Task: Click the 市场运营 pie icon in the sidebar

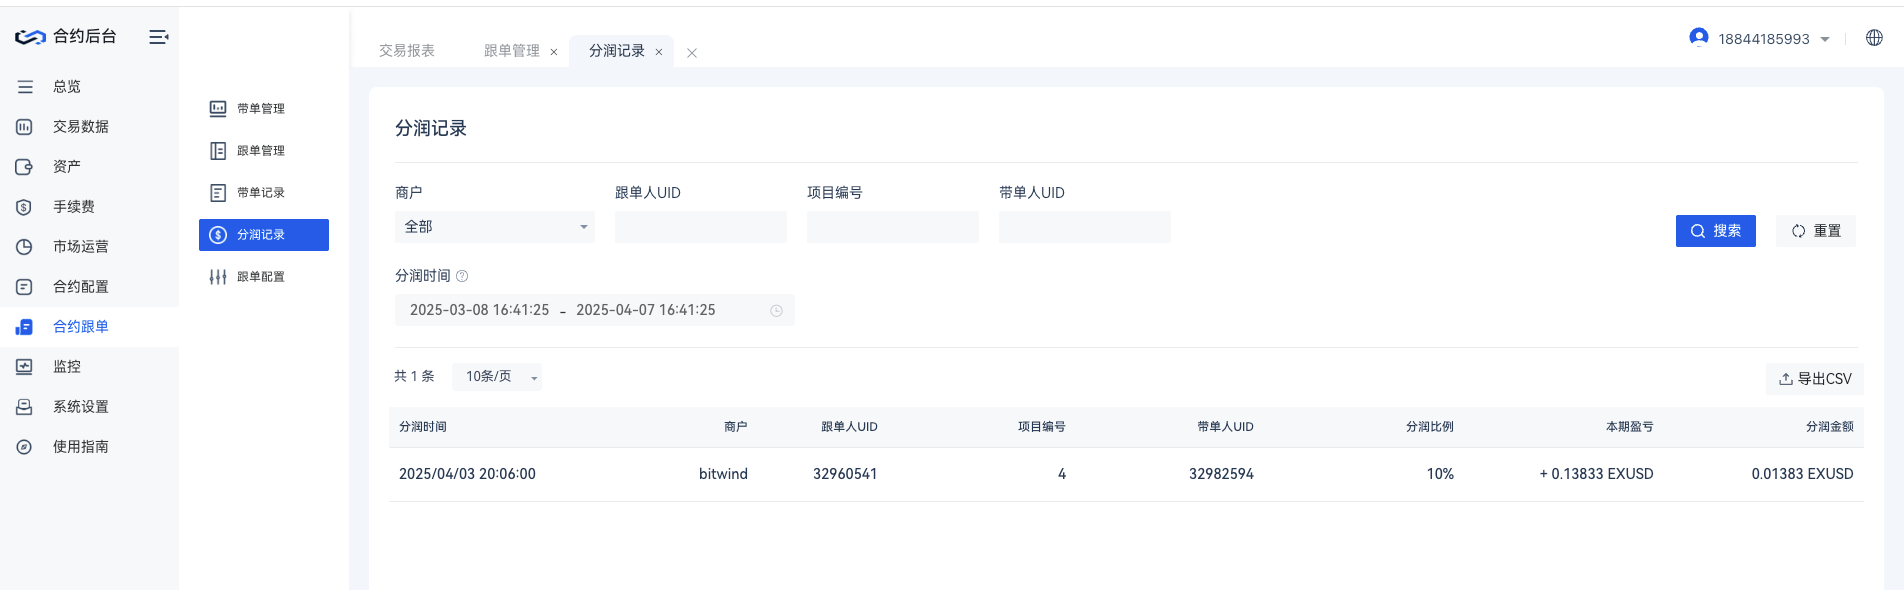Action: pos(25,247)
